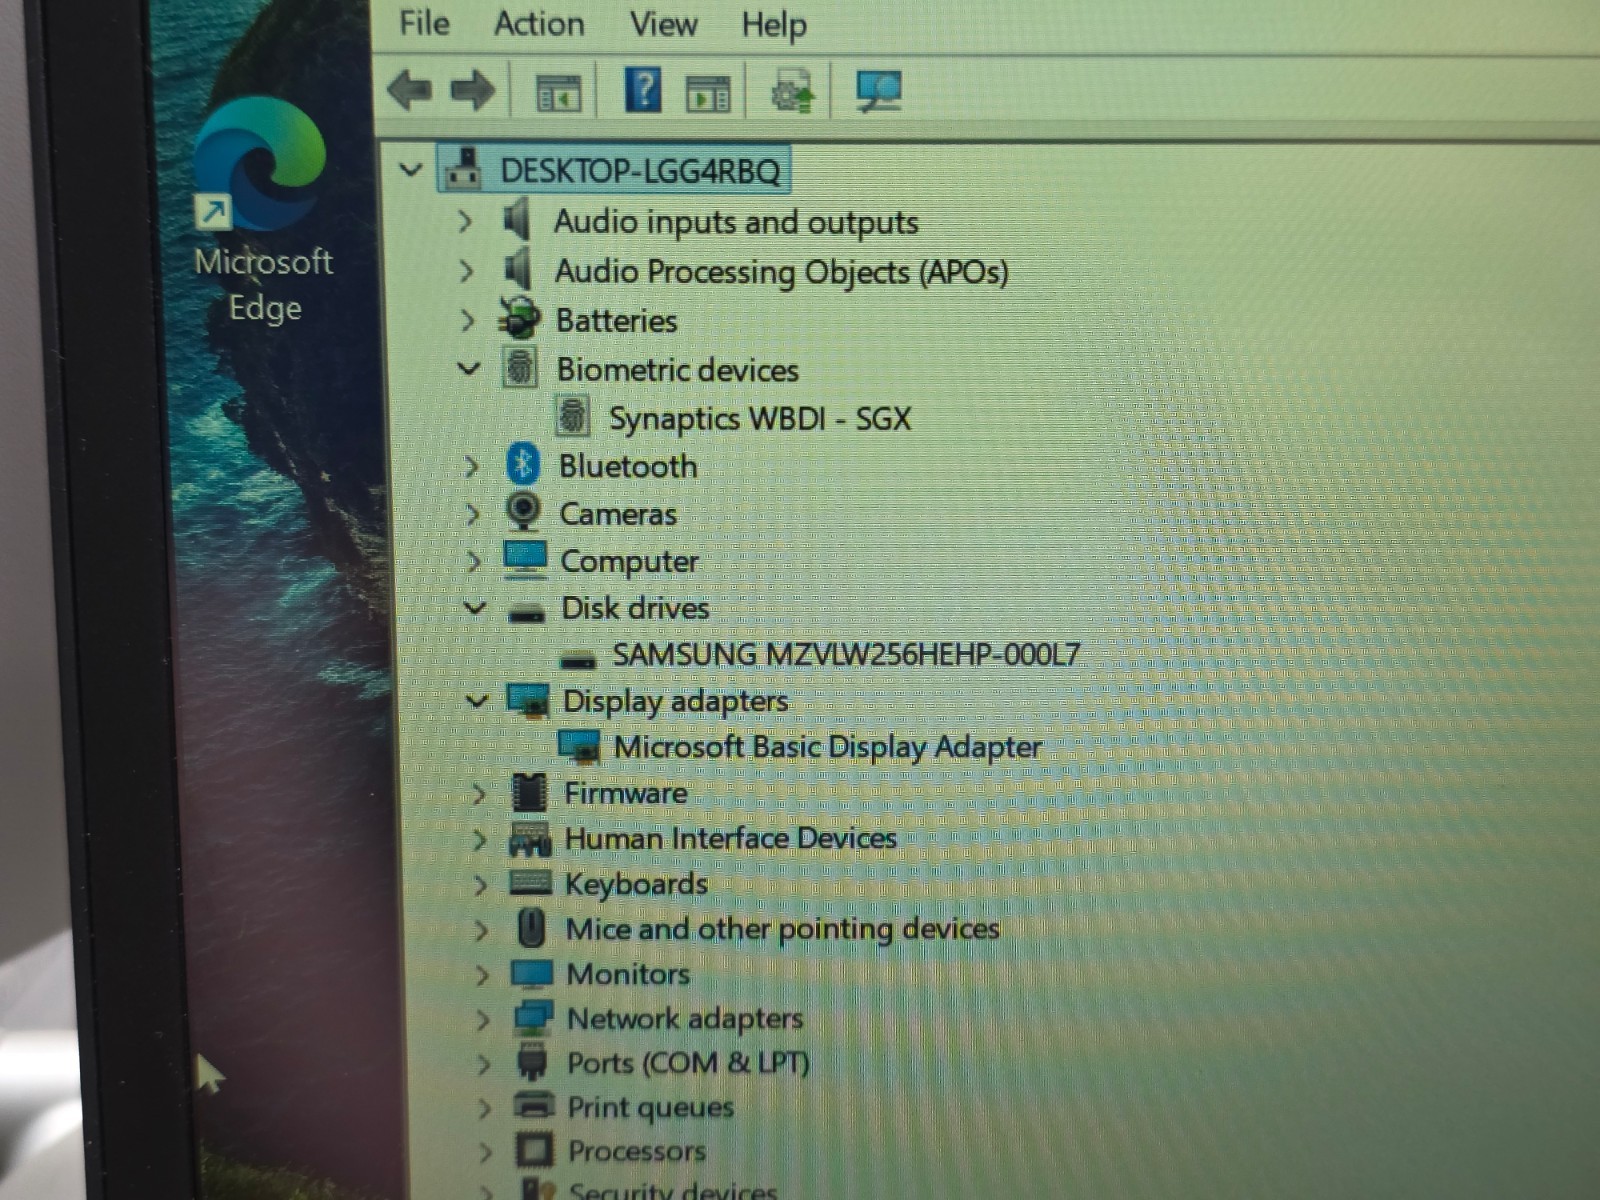Click Microsoft Basic Display Adapter icon

(x=579, y=747)
